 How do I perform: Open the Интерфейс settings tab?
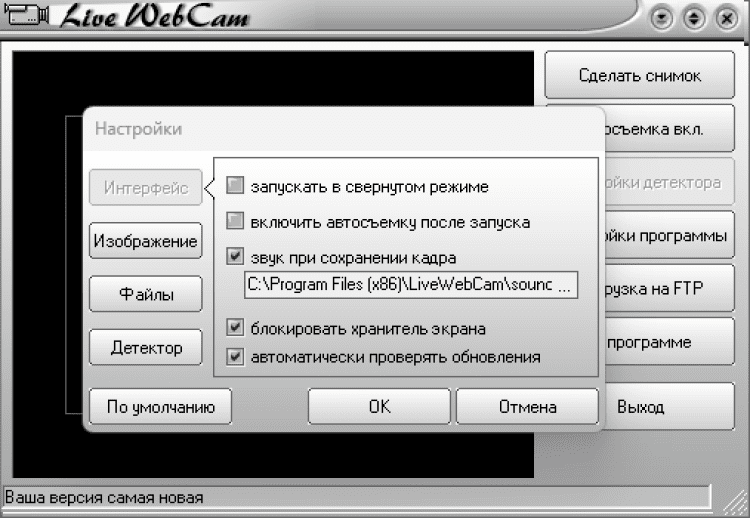(x=146, y=187)
